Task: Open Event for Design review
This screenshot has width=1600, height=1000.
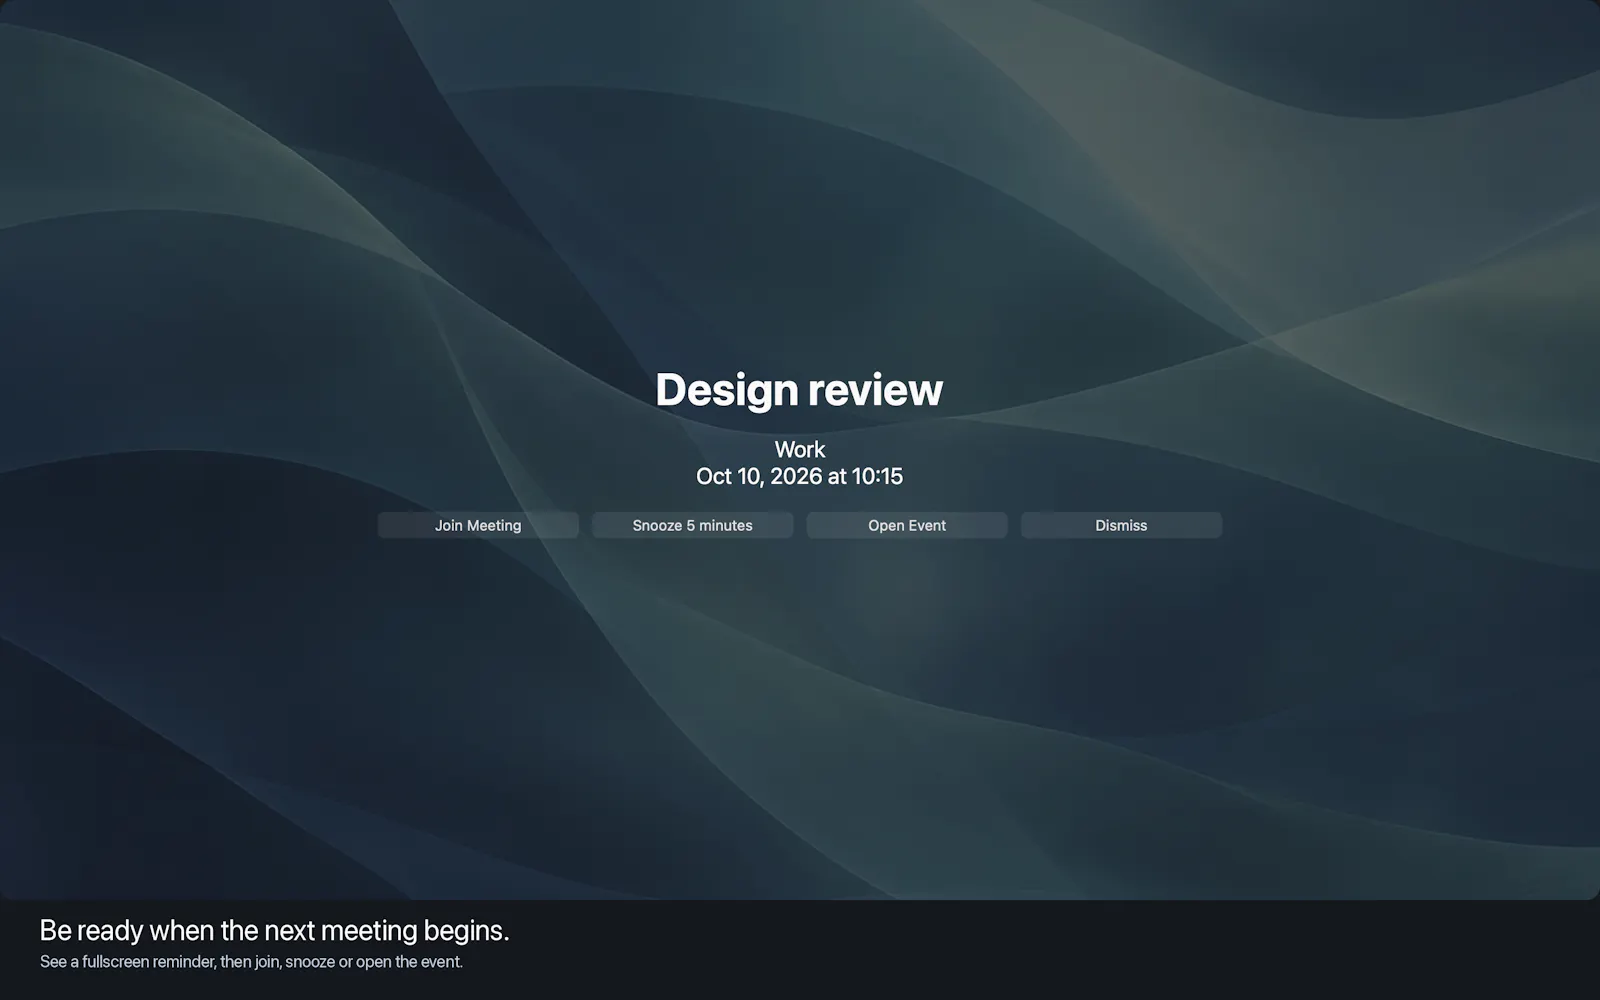Action: pyautogui.click(x=907, y=525)
